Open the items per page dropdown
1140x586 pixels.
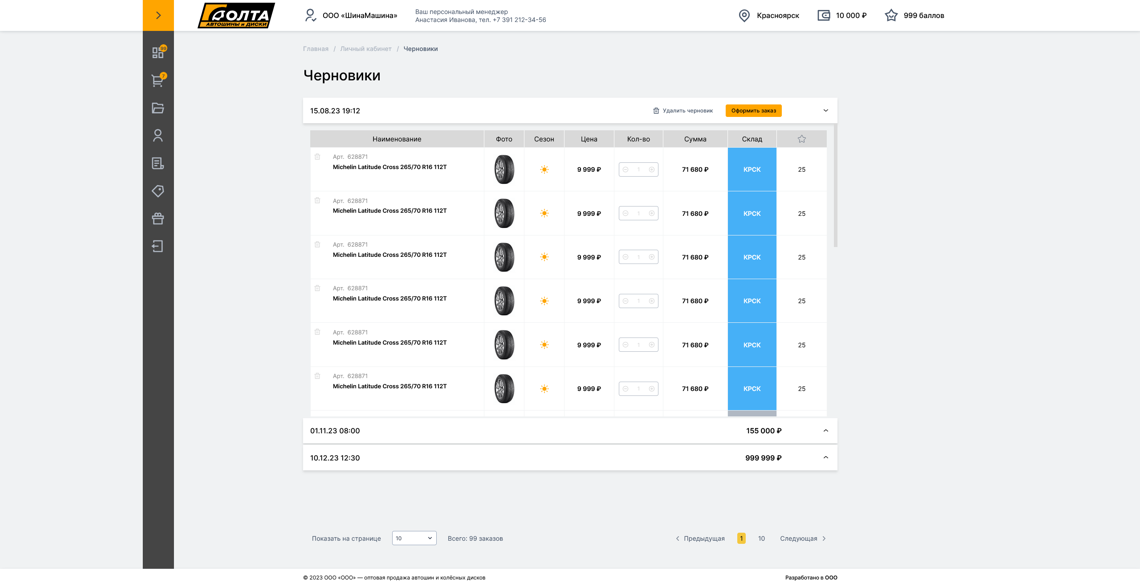(414, 538)
